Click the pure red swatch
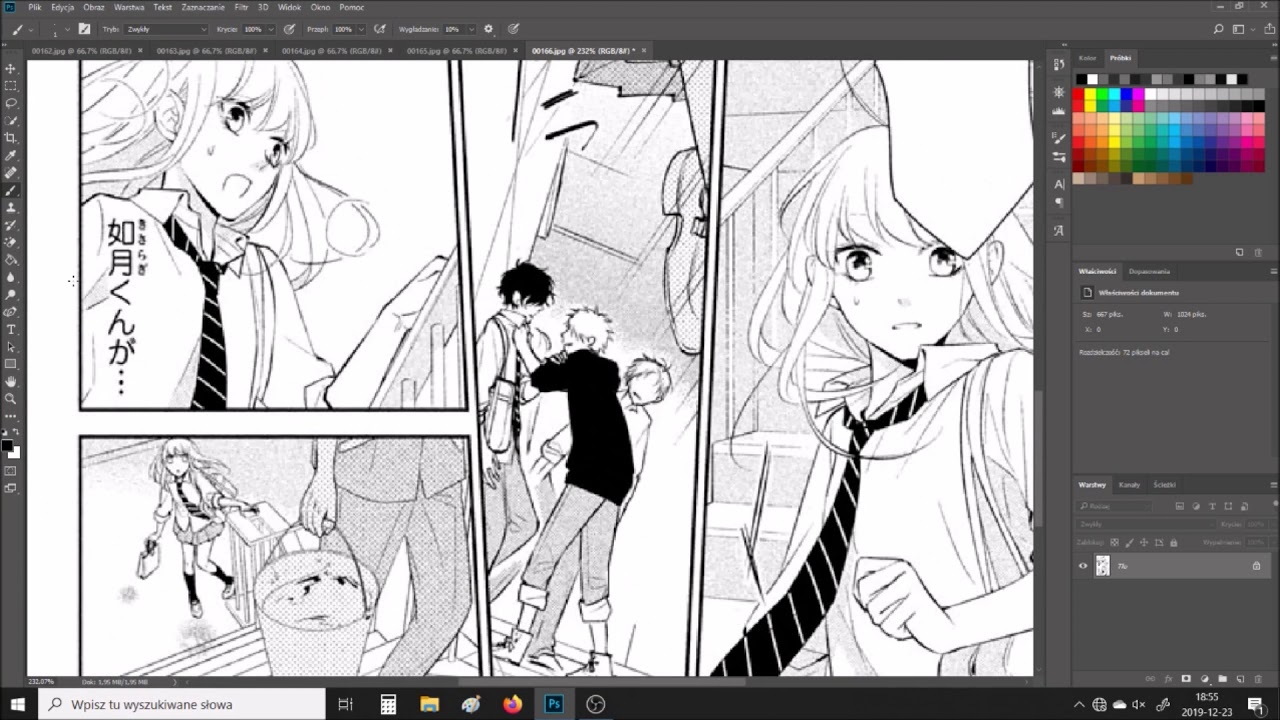Screen dimensions: 1280x720 1078,94
